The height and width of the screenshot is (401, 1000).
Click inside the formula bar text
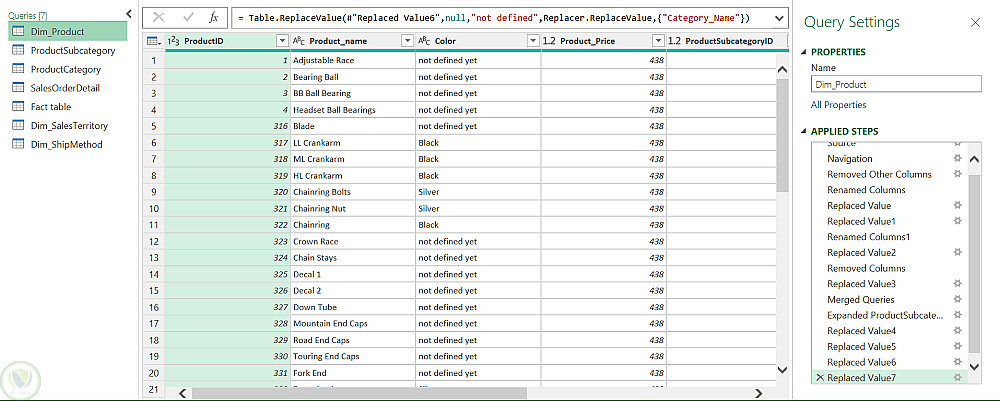click(494, 18)
